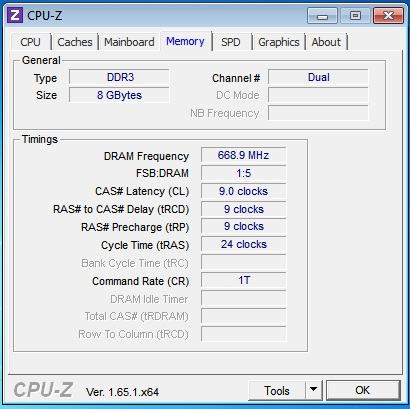
Task: Expand the Tools dropdown arrow
Action: coord(314,390)
